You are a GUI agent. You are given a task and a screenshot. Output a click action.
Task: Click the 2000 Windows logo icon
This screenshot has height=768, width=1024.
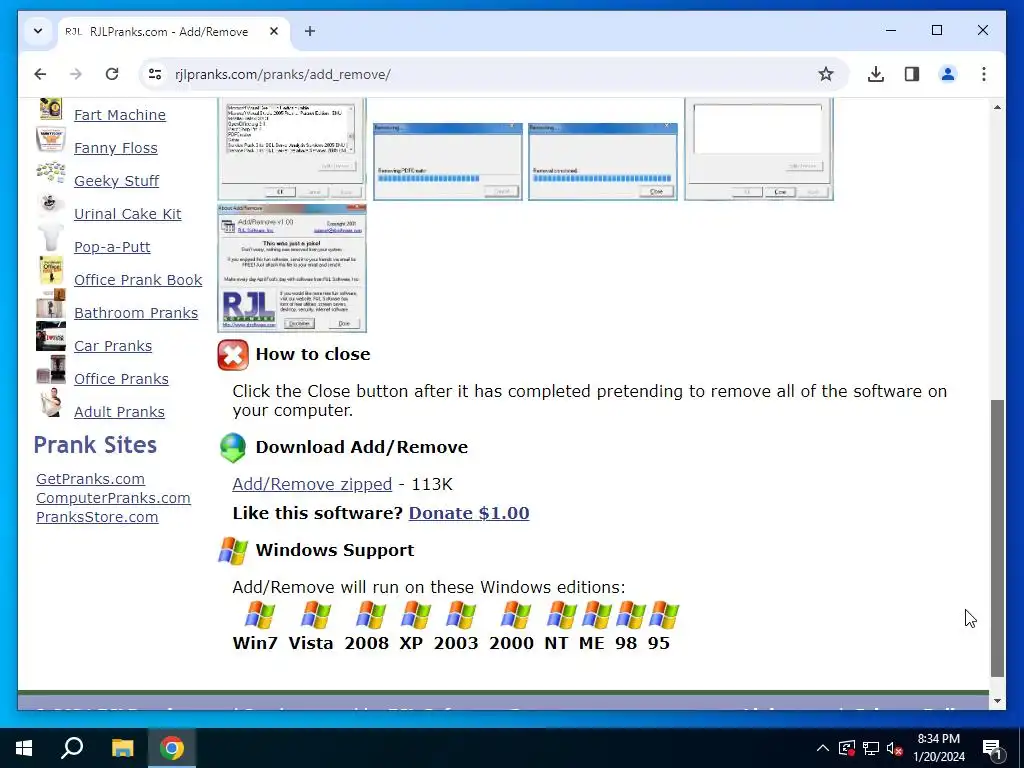516,615
